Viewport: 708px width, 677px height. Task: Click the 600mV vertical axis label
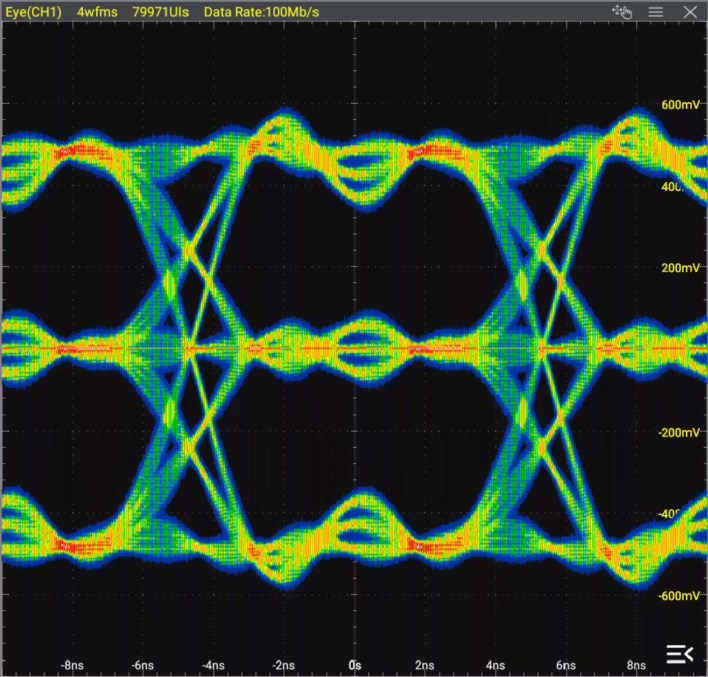coord(680,105)
